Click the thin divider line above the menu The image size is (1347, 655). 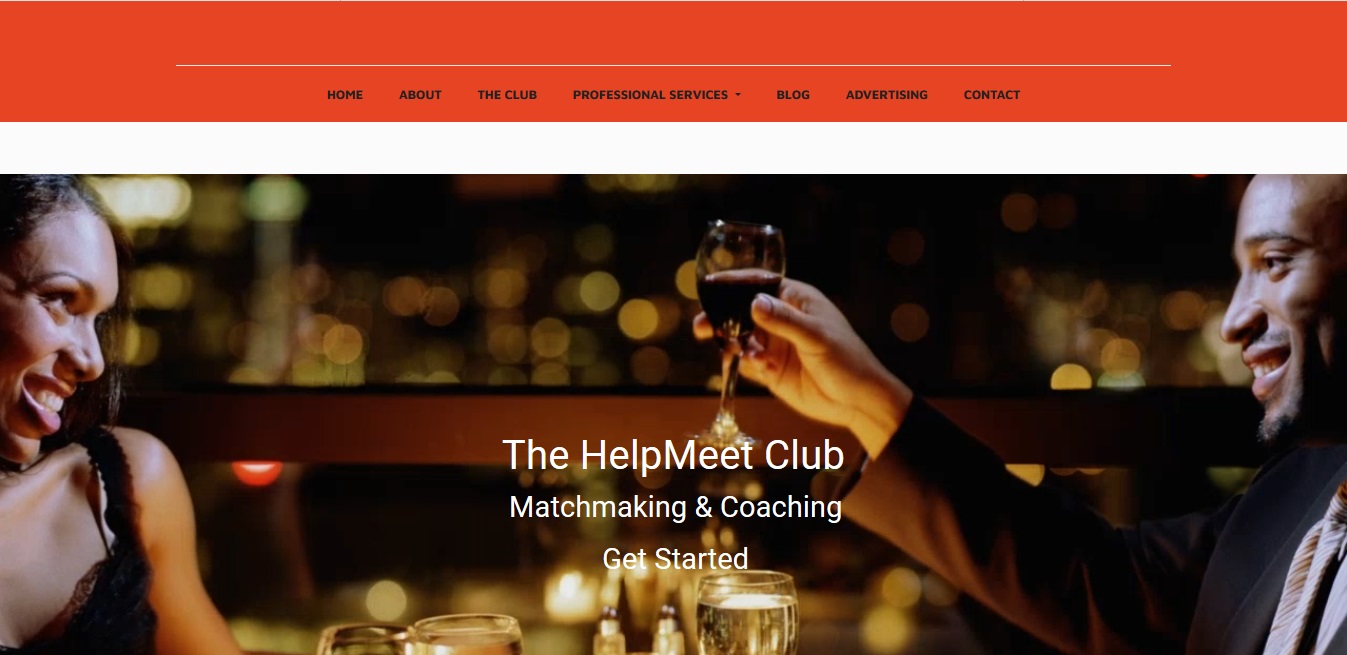pyautogui.click(x=673, y=65)
